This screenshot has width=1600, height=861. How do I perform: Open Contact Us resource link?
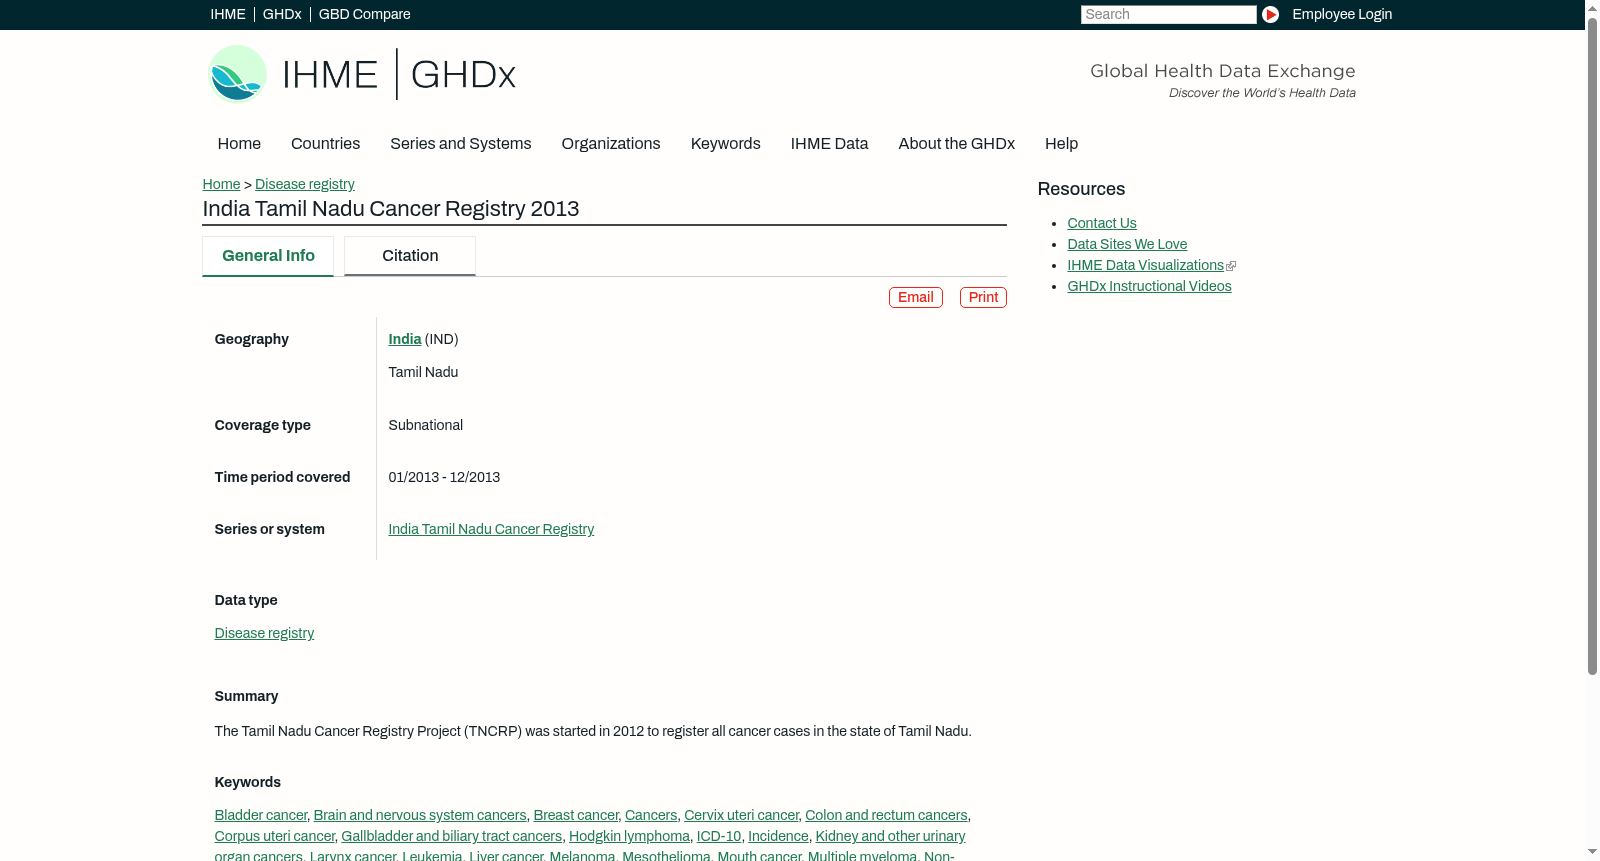click(1102, 223)
